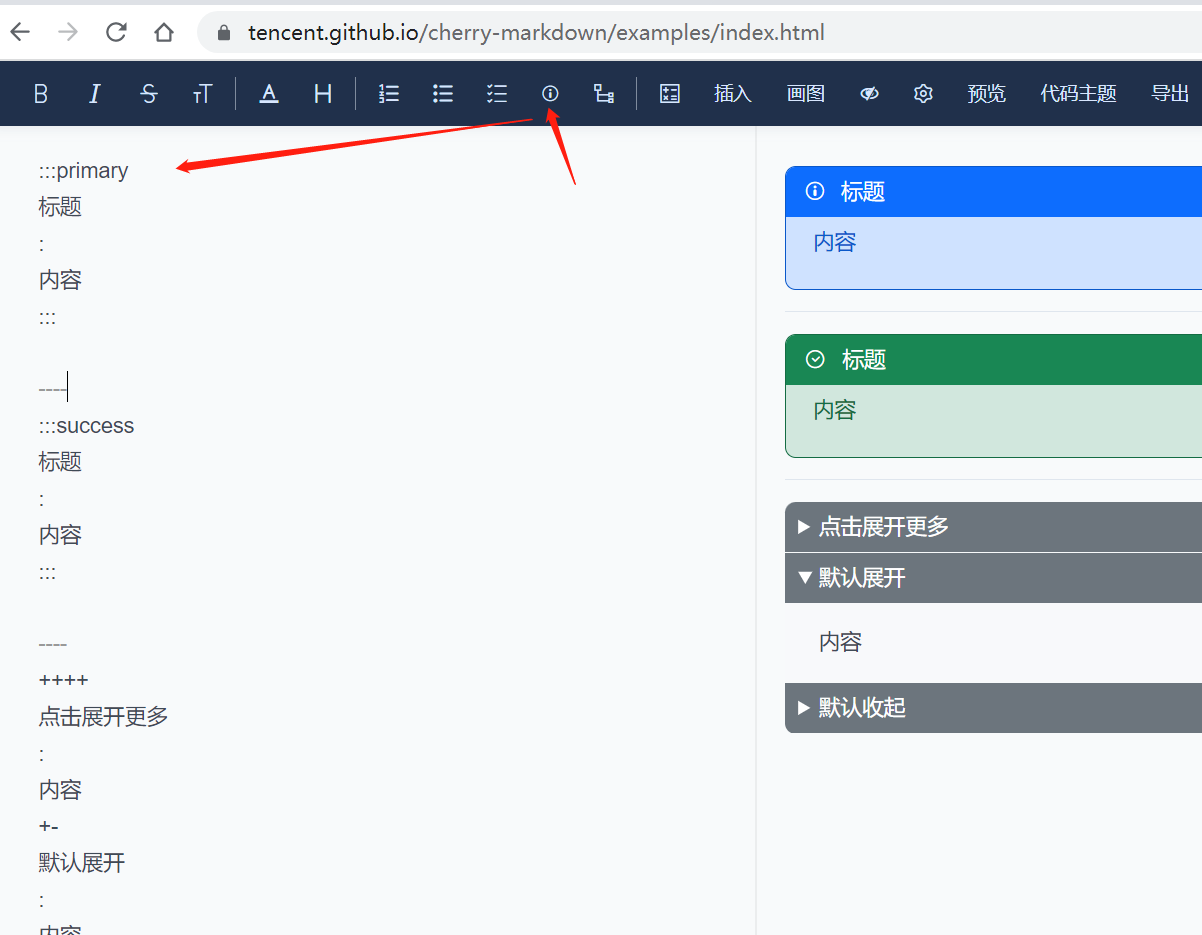This screenshot has height=935, width=1202.
Task: Toggle bold formatting
Action: click(40, 93)
